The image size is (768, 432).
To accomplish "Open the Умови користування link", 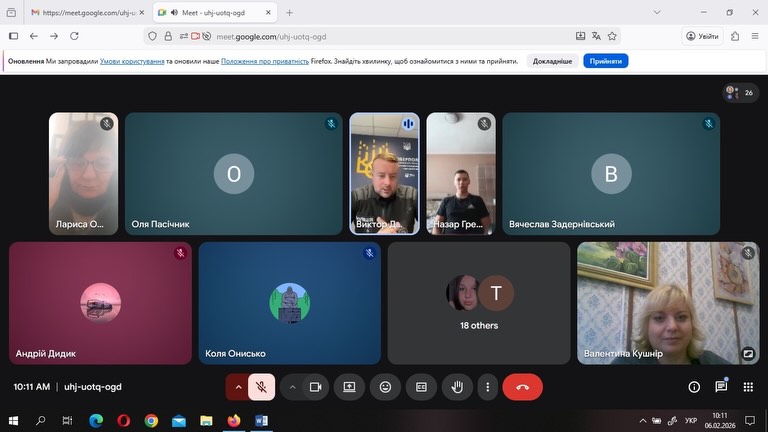I will (x=131, y=61).
